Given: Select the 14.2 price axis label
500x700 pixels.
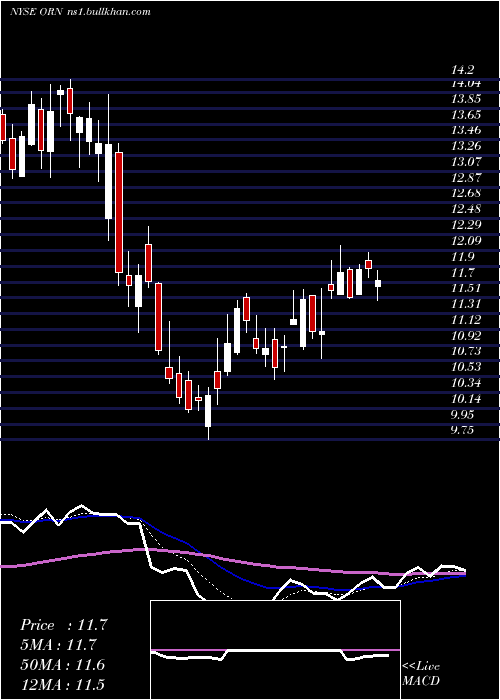Looking at the screenshot, I should 462,70.
